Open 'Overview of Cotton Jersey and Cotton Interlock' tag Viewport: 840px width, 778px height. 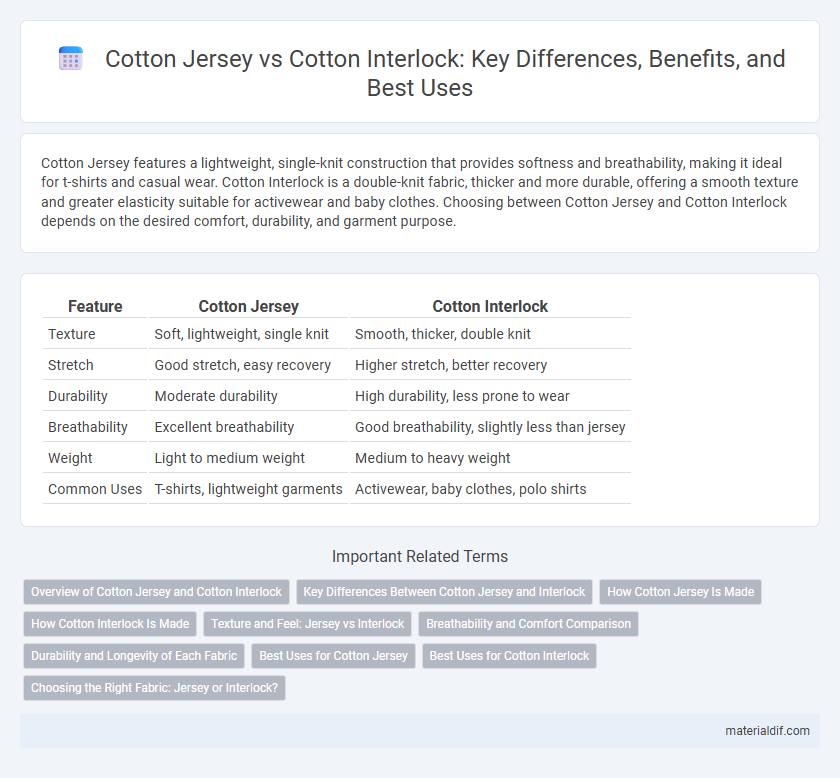(156, 592)
